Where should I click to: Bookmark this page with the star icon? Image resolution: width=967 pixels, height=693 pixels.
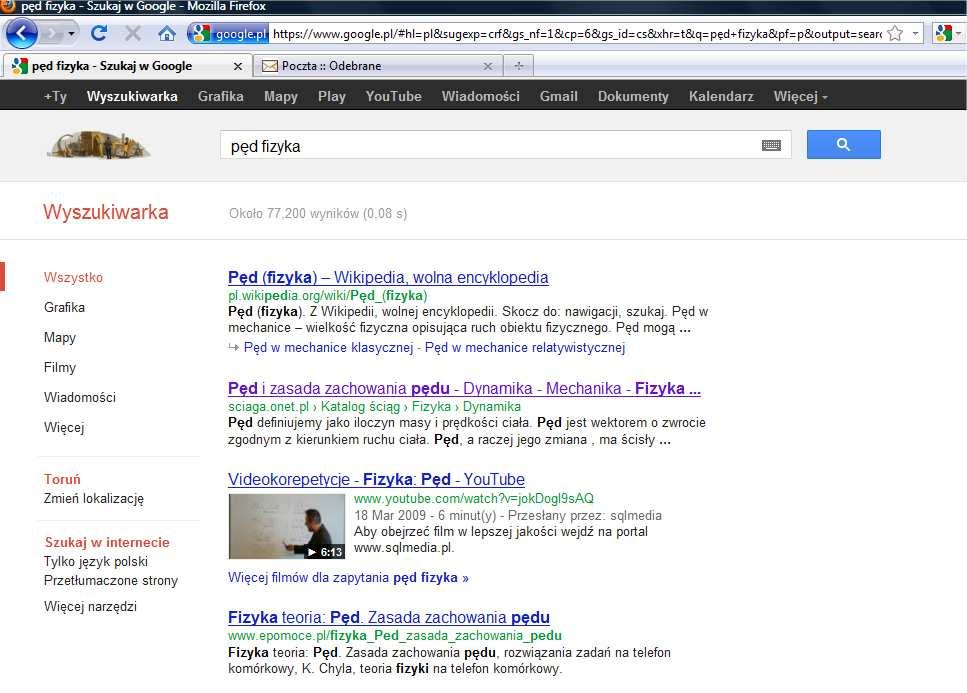895,33
